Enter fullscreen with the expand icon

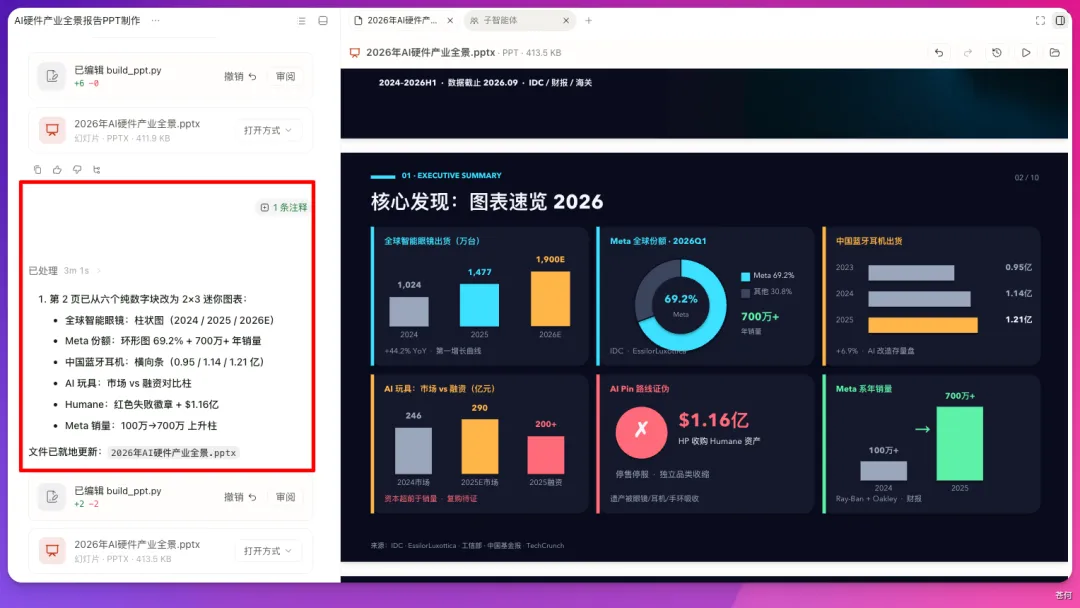coord(1040,21)
